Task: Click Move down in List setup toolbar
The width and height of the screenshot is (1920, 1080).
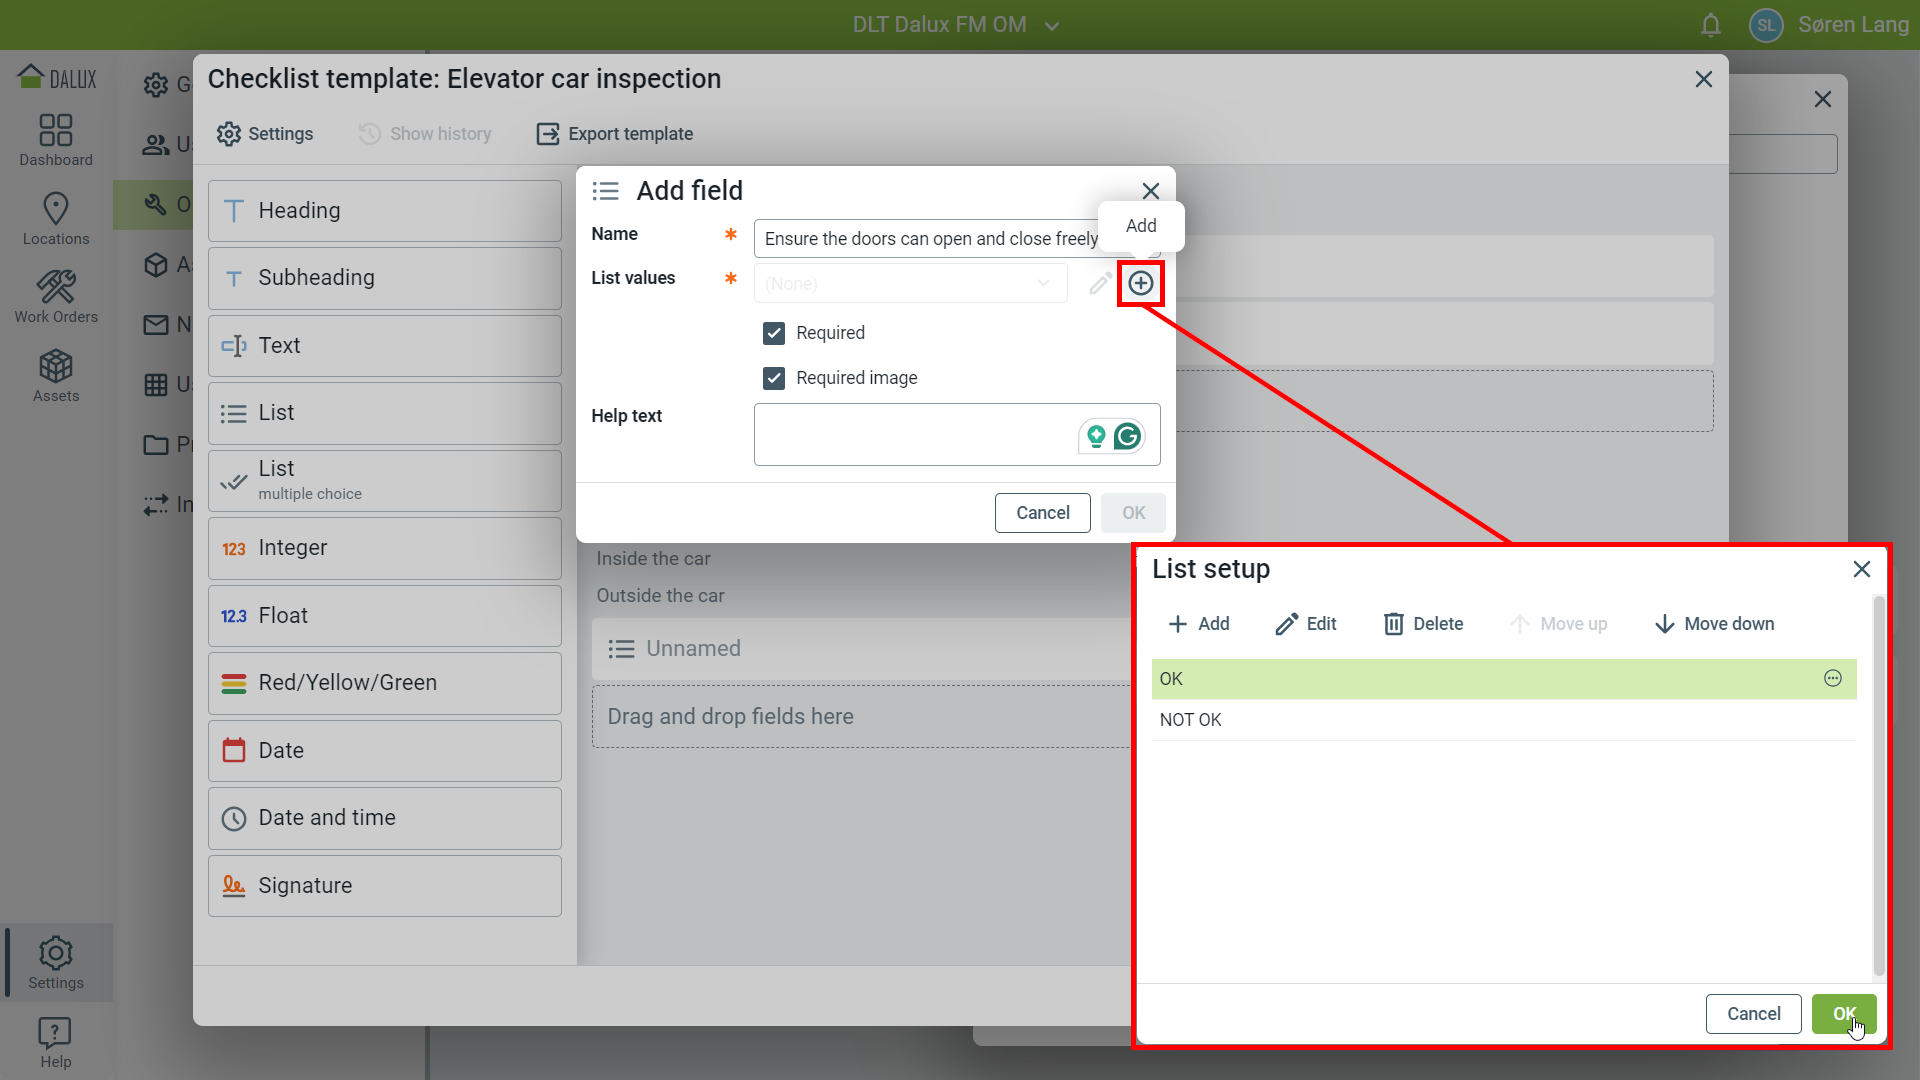Action: tap(1714, 624)
